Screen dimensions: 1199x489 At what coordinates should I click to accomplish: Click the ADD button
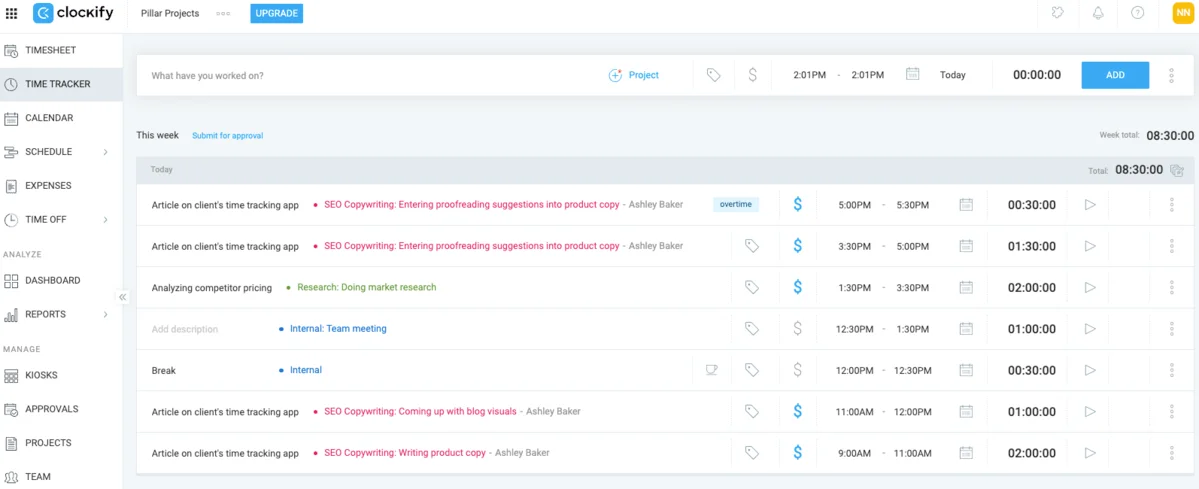click(x=1115, y=75)
